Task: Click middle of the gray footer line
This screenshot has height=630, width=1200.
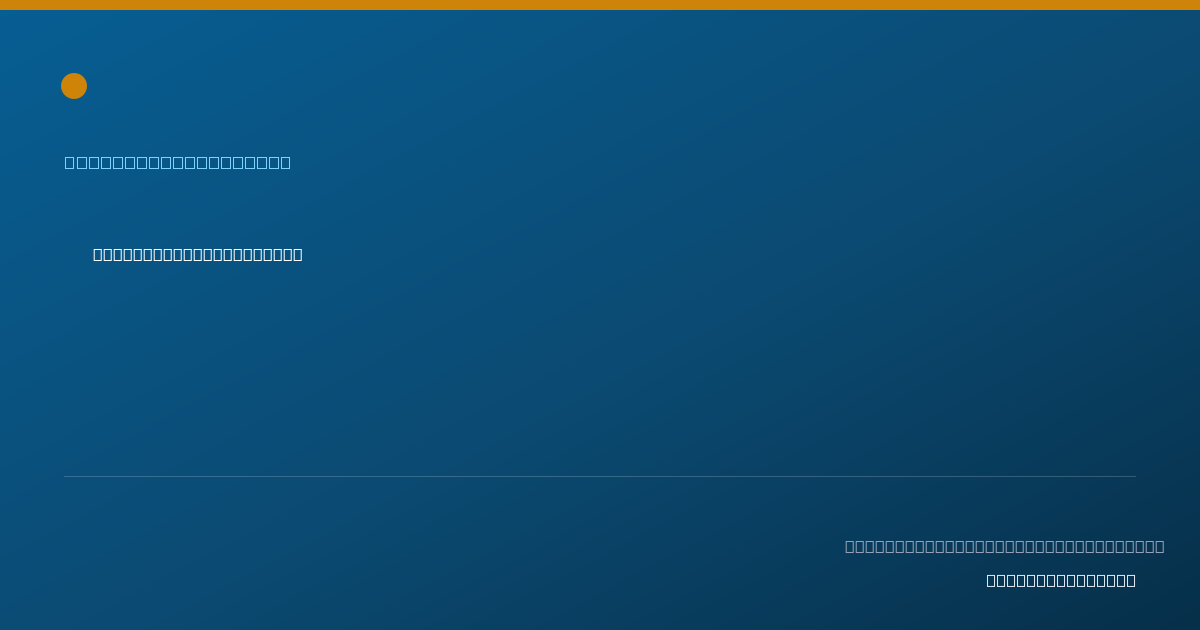Action: pos(1005,546)
